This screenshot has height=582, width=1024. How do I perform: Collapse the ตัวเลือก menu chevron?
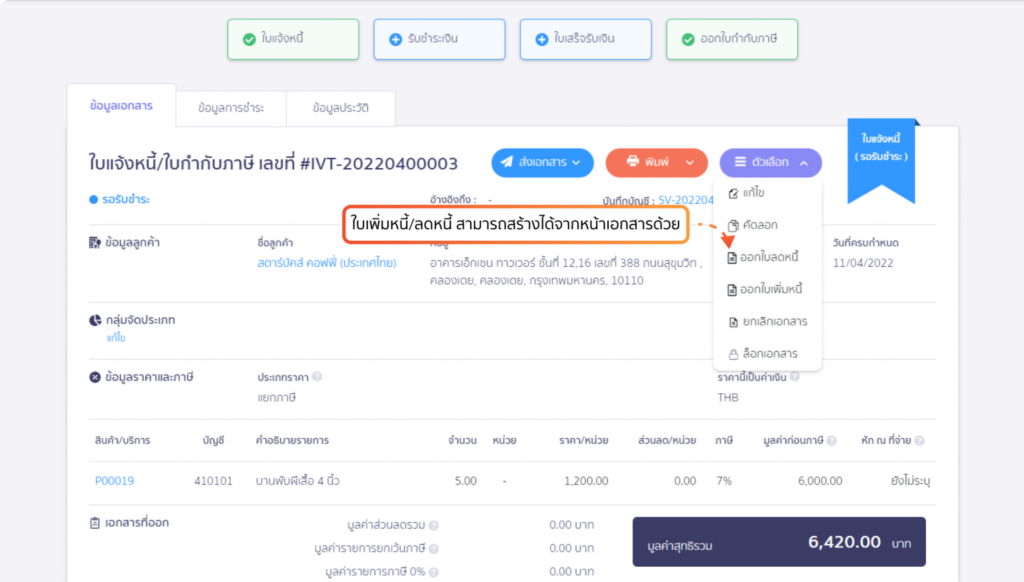pos(804,163)
